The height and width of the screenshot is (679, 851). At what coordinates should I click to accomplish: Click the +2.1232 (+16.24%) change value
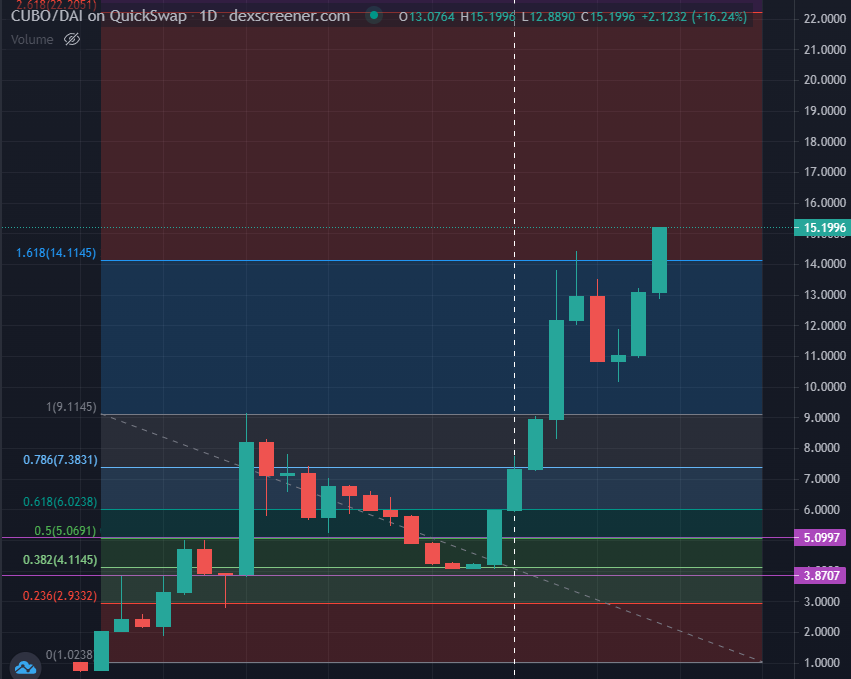(694, 17)
